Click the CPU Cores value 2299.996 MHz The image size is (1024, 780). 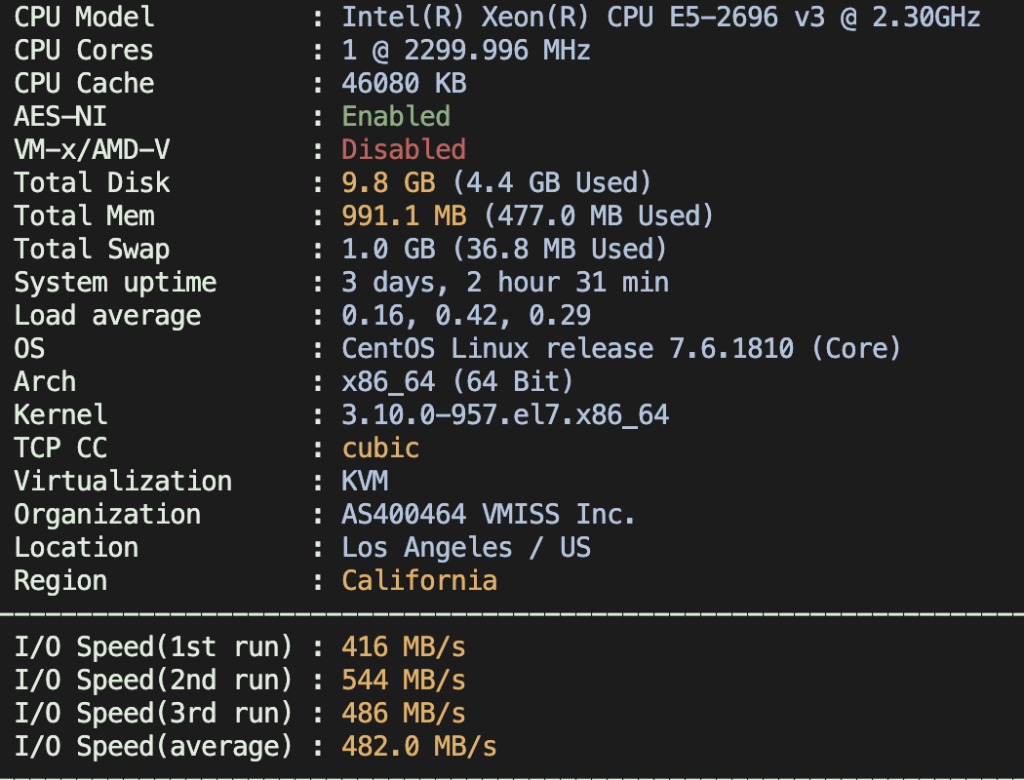[x=466, y=50]
